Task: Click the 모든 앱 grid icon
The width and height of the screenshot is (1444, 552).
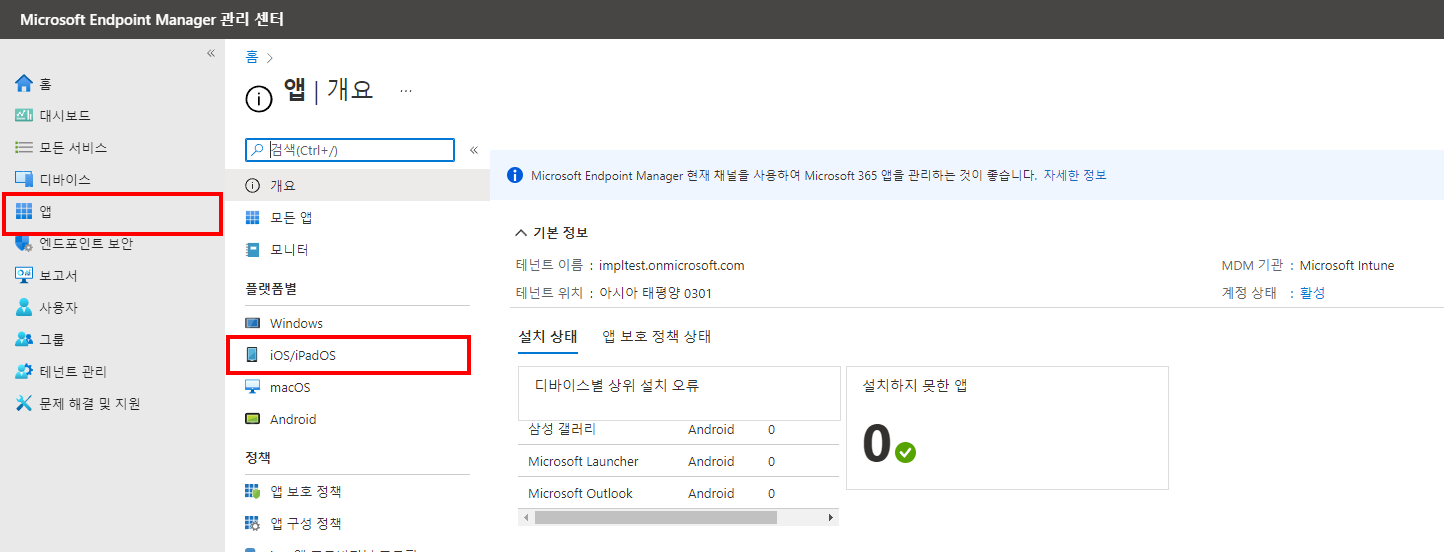Action: 253,218
